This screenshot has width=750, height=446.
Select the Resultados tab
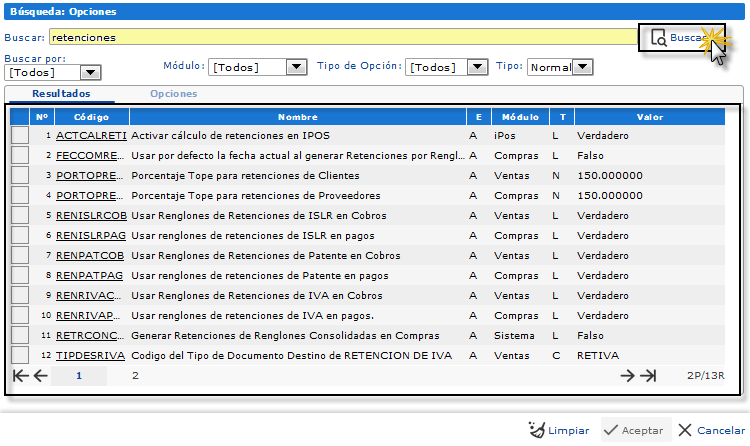pyautogui.click(x=61, y=94)
